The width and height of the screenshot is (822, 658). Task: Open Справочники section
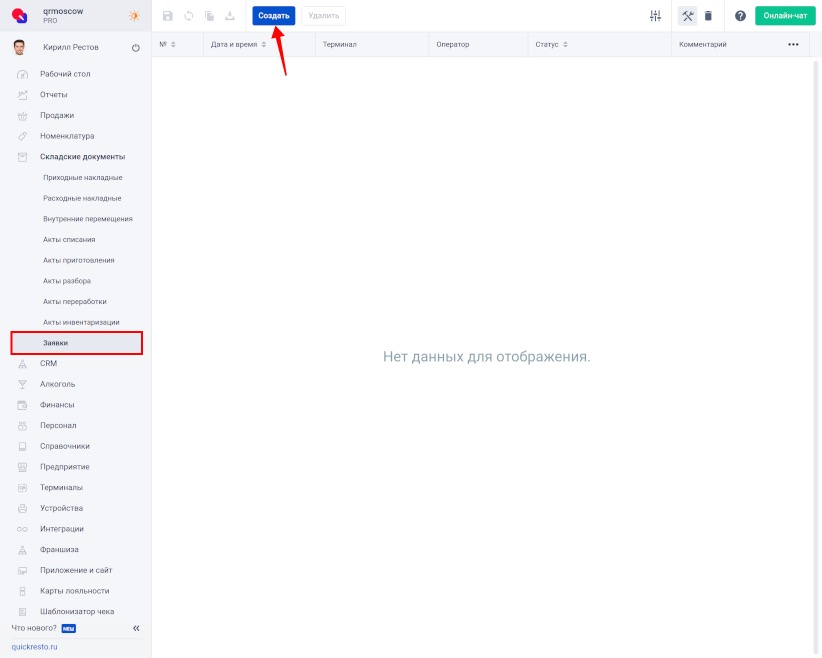(x=65, y=446)
